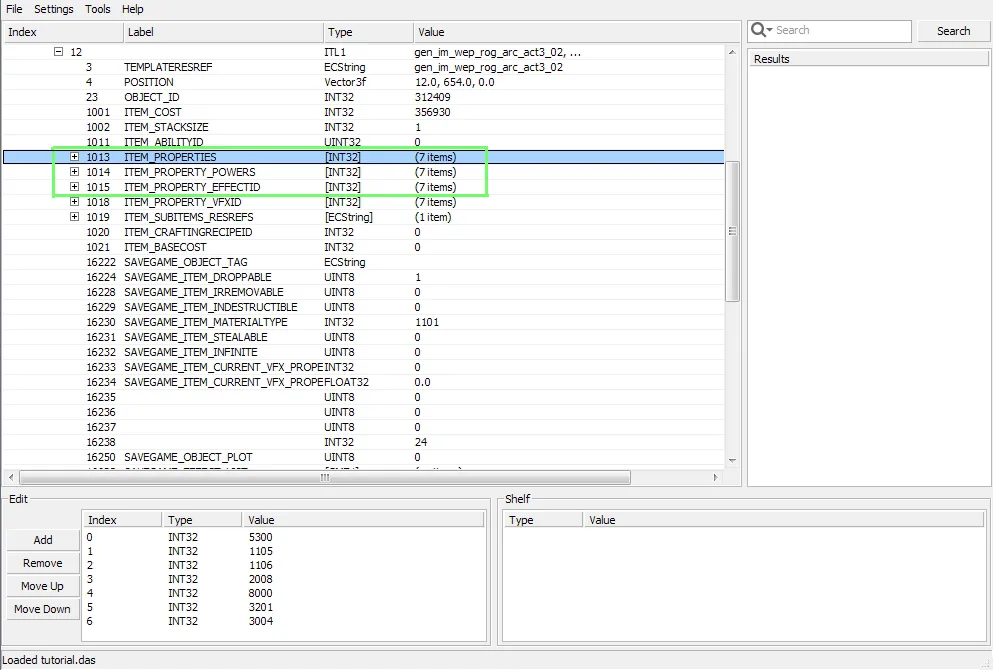
Task: Click the search magnifier icon
Action: 759,30
